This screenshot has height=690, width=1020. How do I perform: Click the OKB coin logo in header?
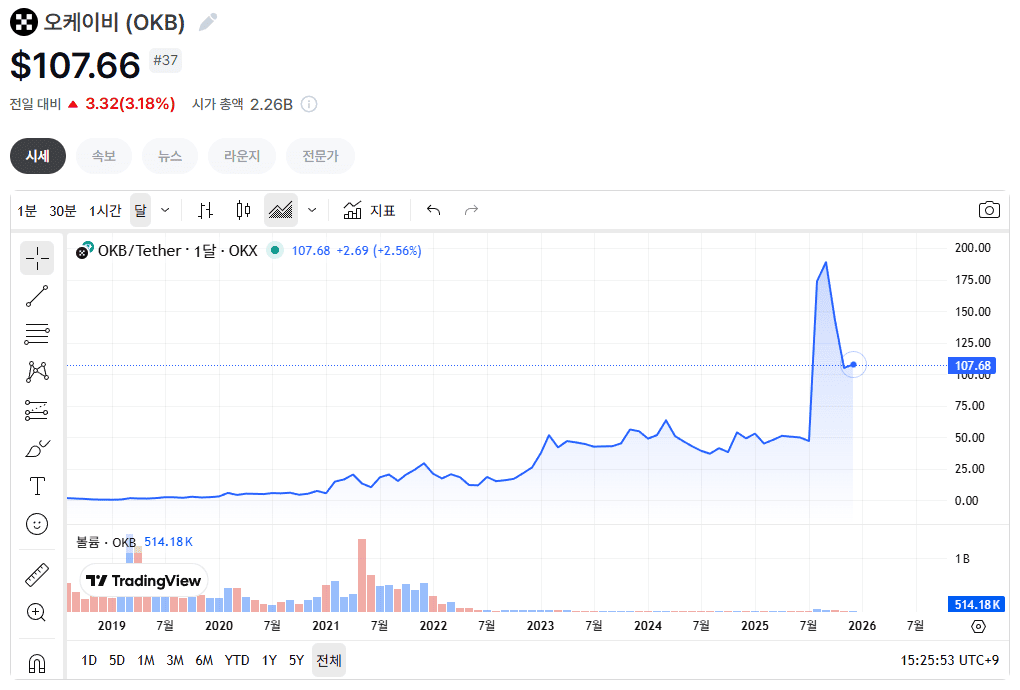pos(23,23)
